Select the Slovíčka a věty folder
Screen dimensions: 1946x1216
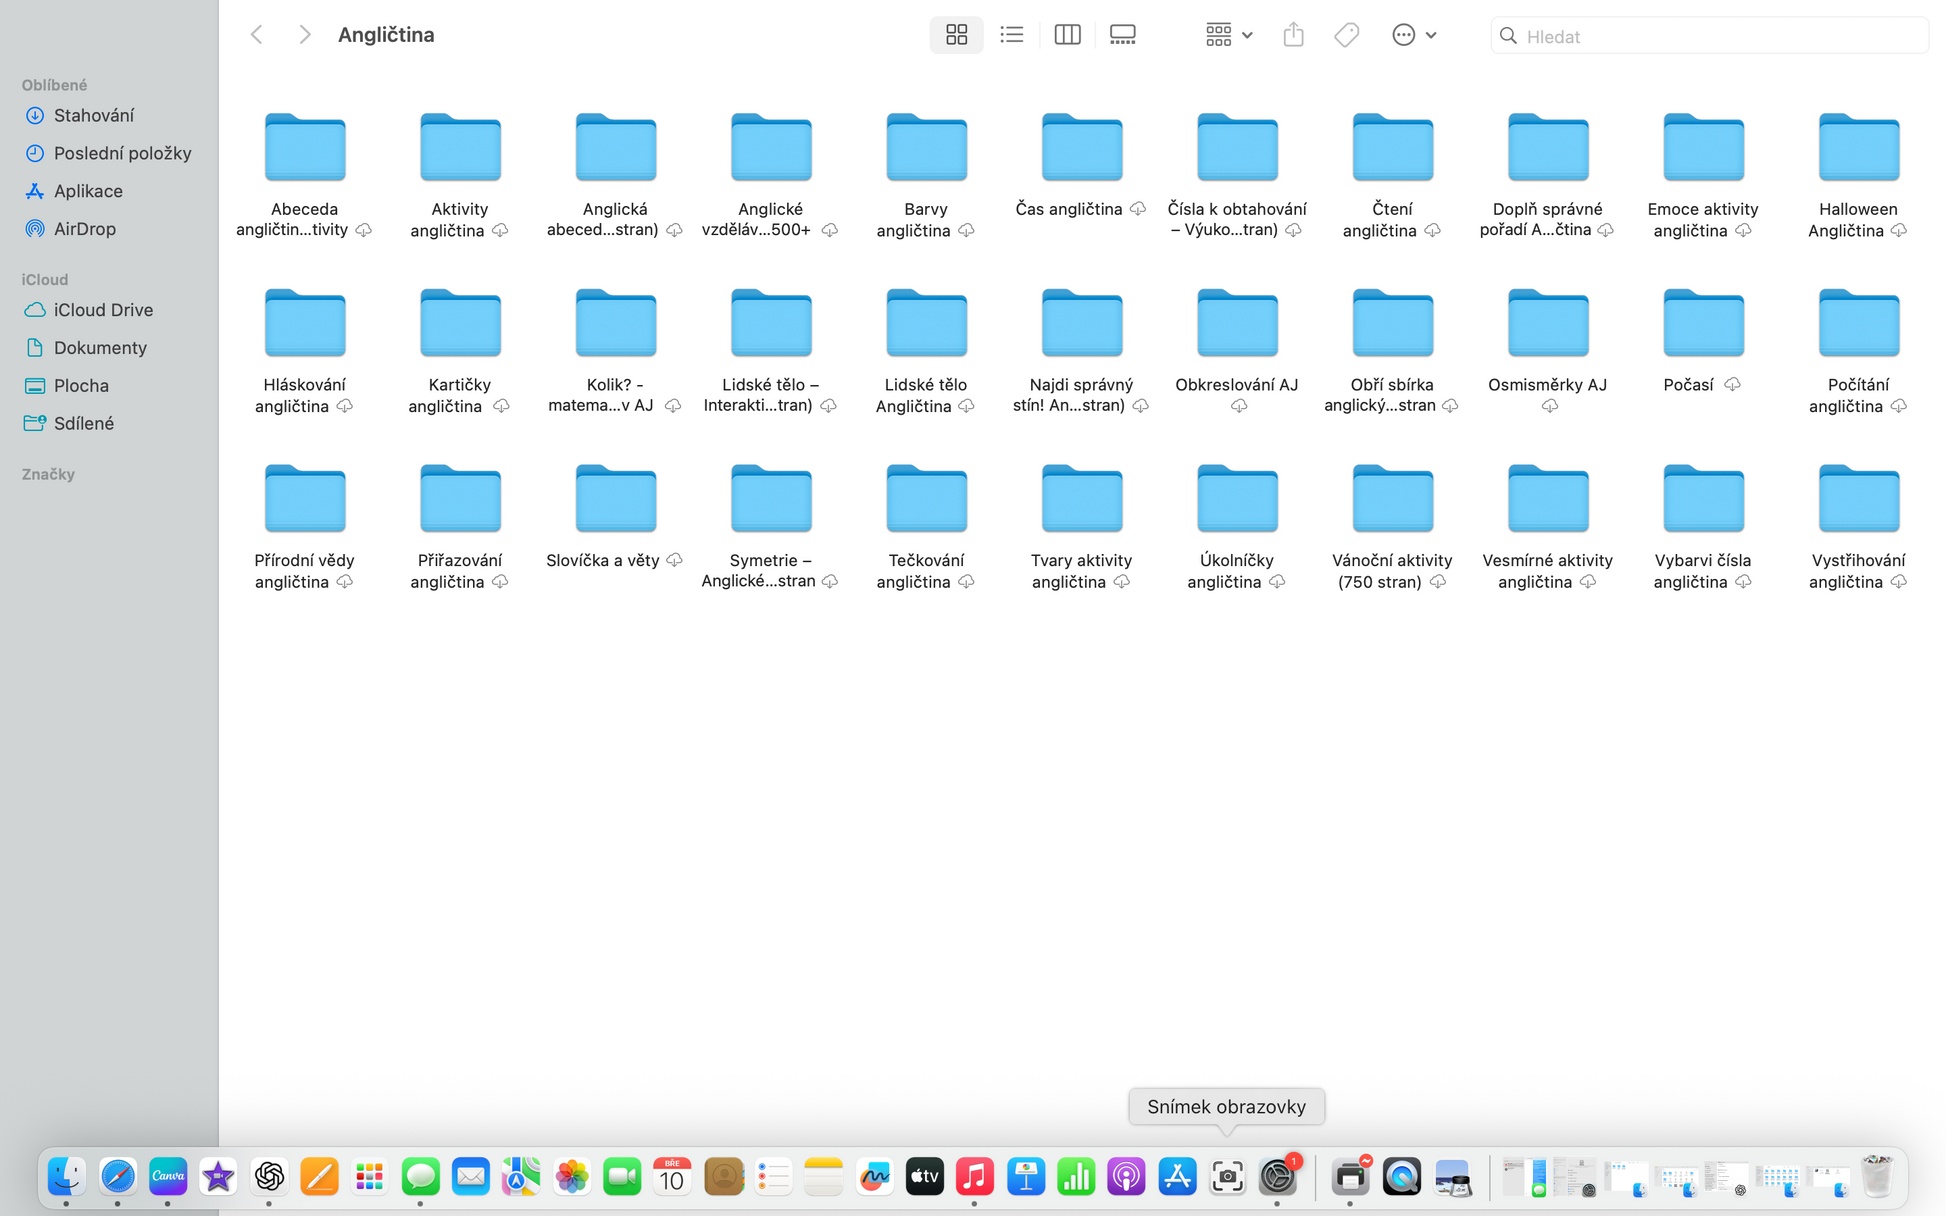[615, 499]
